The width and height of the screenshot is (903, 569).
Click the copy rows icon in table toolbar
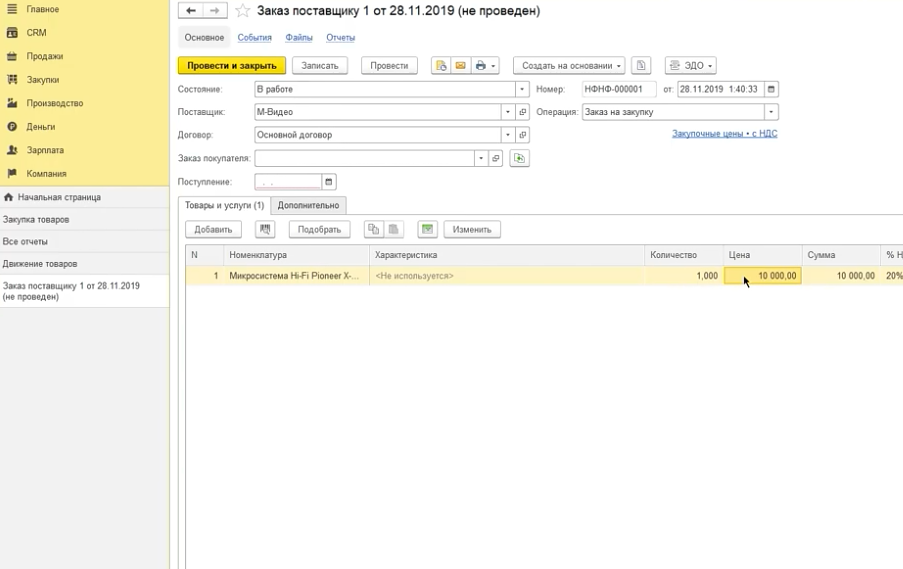click(x=373, y=230)
